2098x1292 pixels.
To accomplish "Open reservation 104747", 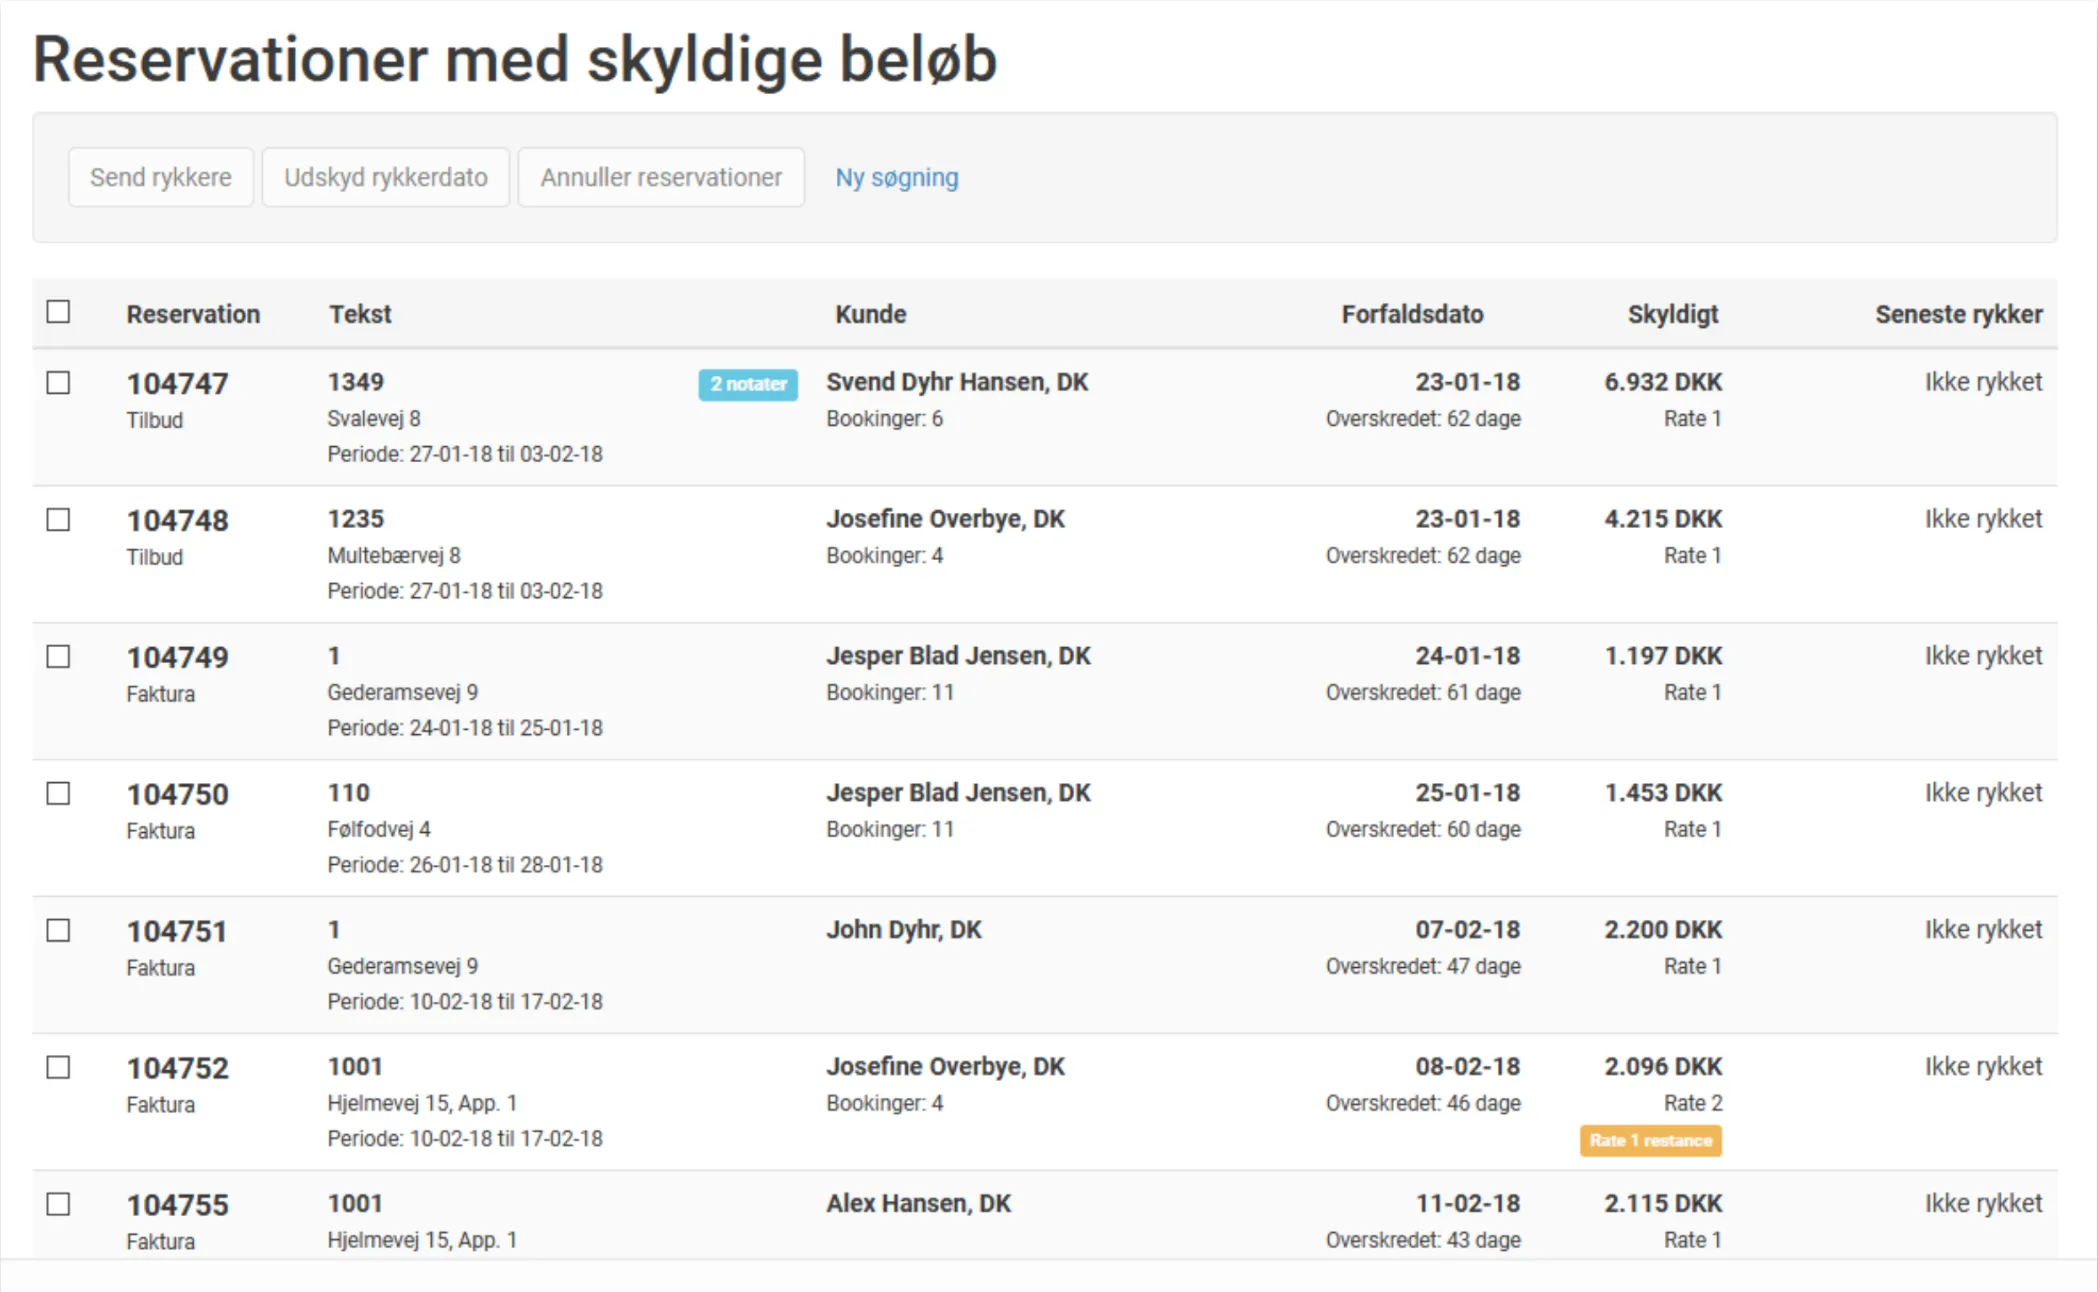I will [176, 382].
